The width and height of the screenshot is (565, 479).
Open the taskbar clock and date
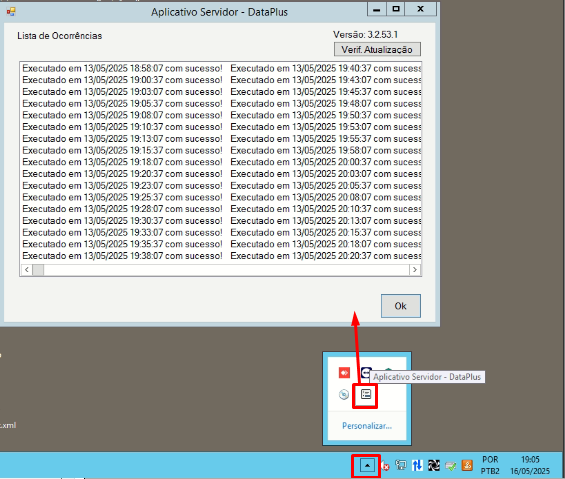530,465
